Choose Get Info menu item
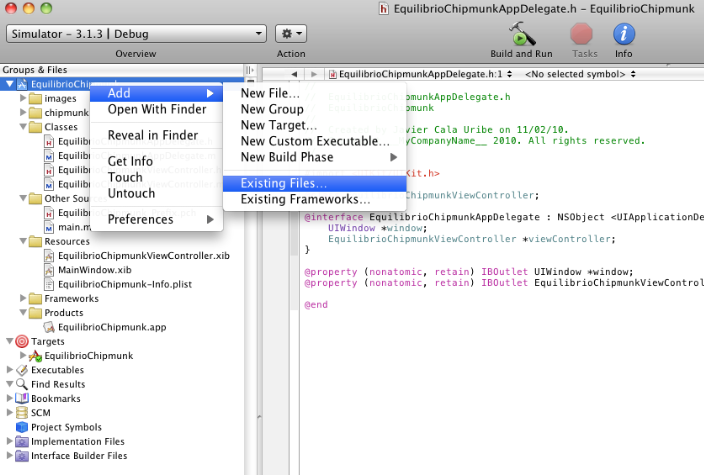 156,162
